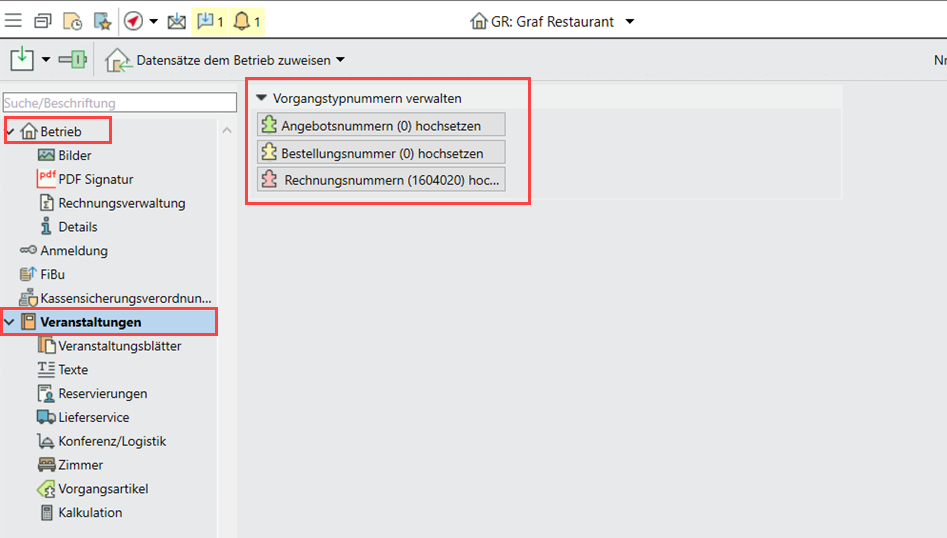Open favorites document star icon

click(x=102, y=21)
